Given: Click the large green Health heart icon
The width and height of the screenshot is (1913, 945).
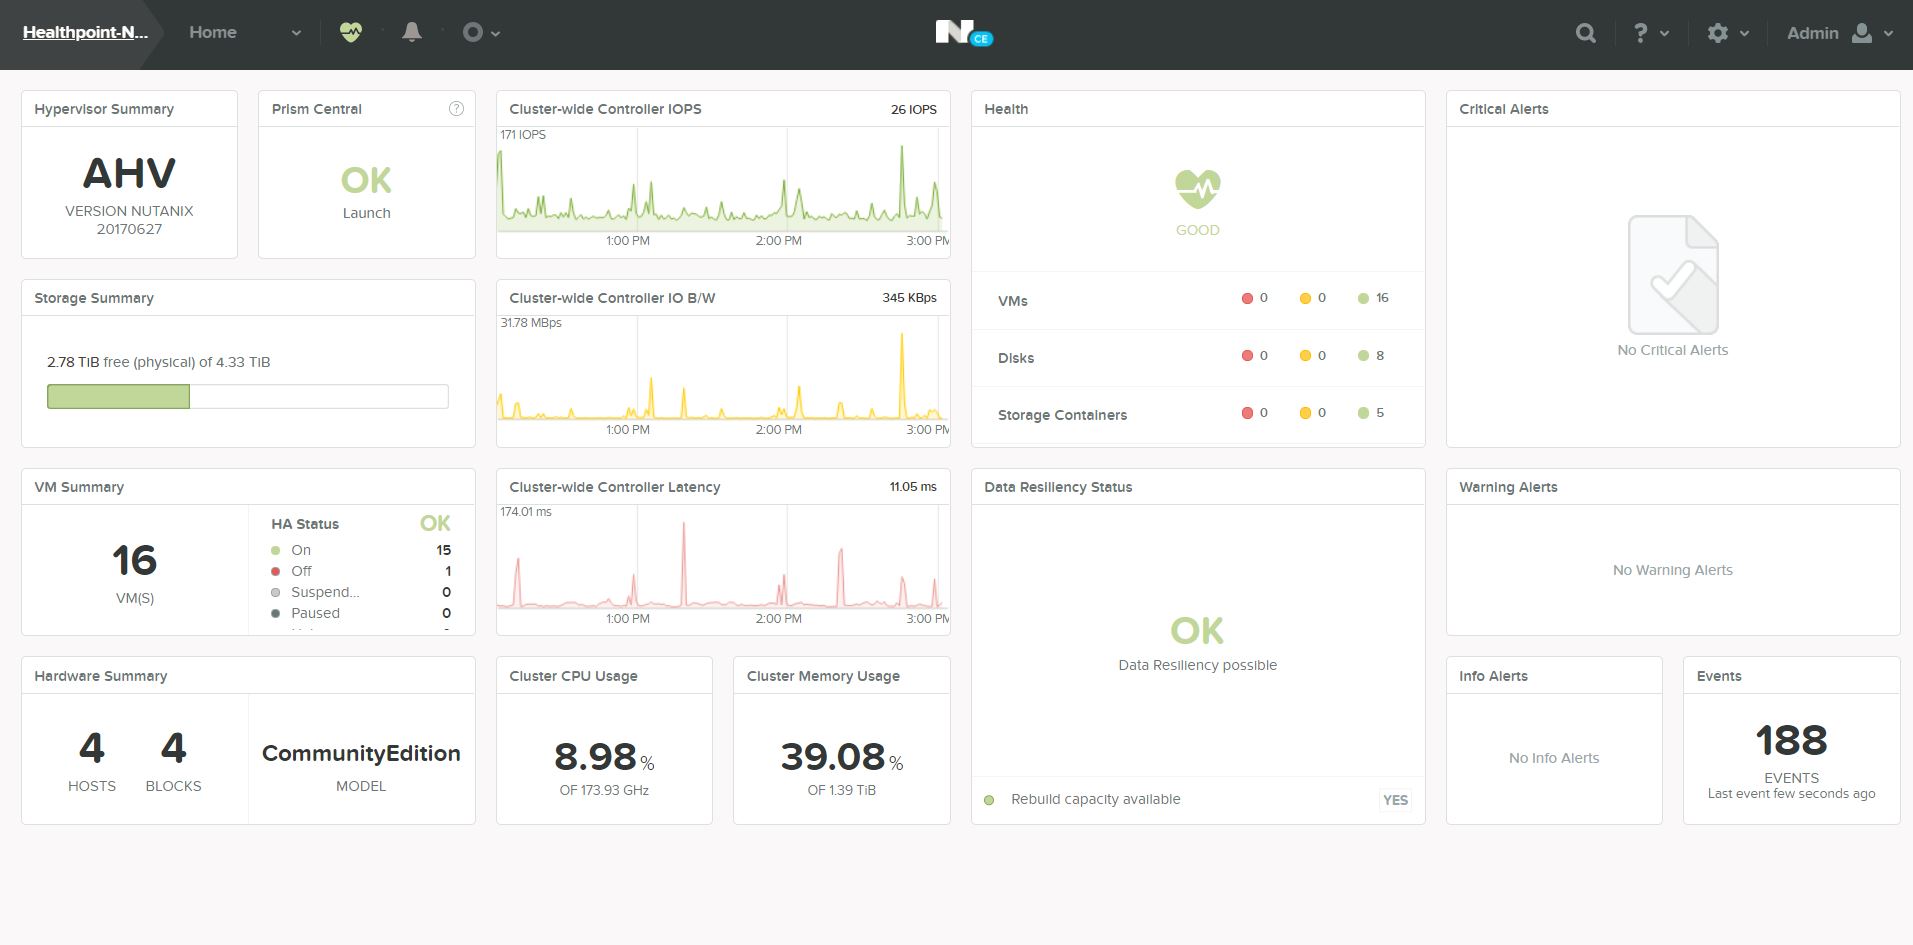Looking at the screenshot, I should coord(1197,188).
